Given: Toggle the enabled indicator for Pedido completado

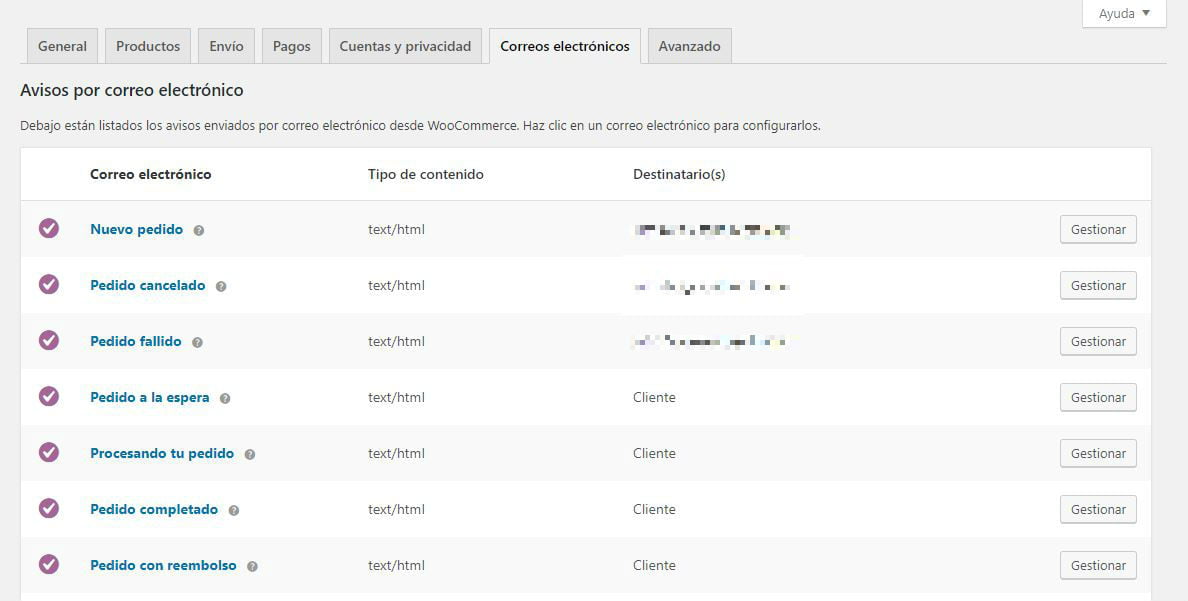Looking at the screenshot, I should pos(49,509).
